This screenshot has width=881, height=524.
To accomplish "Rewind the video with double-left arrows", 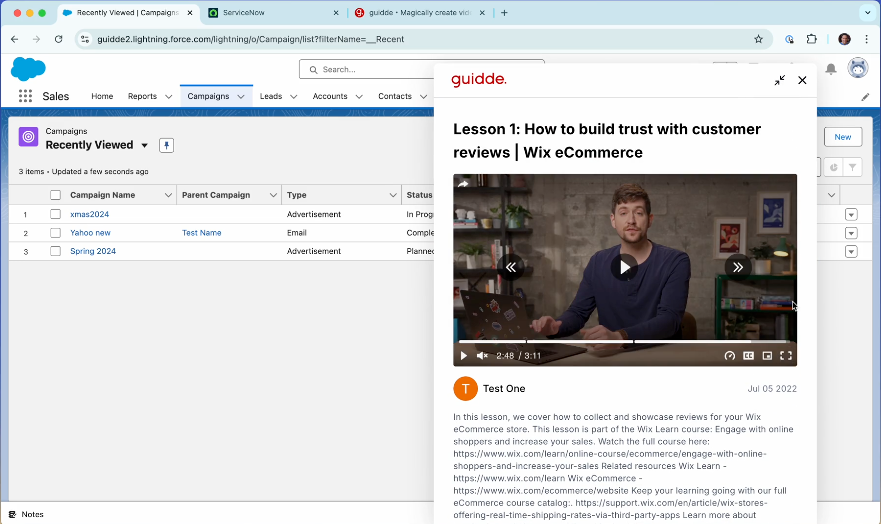I will 510,267.
